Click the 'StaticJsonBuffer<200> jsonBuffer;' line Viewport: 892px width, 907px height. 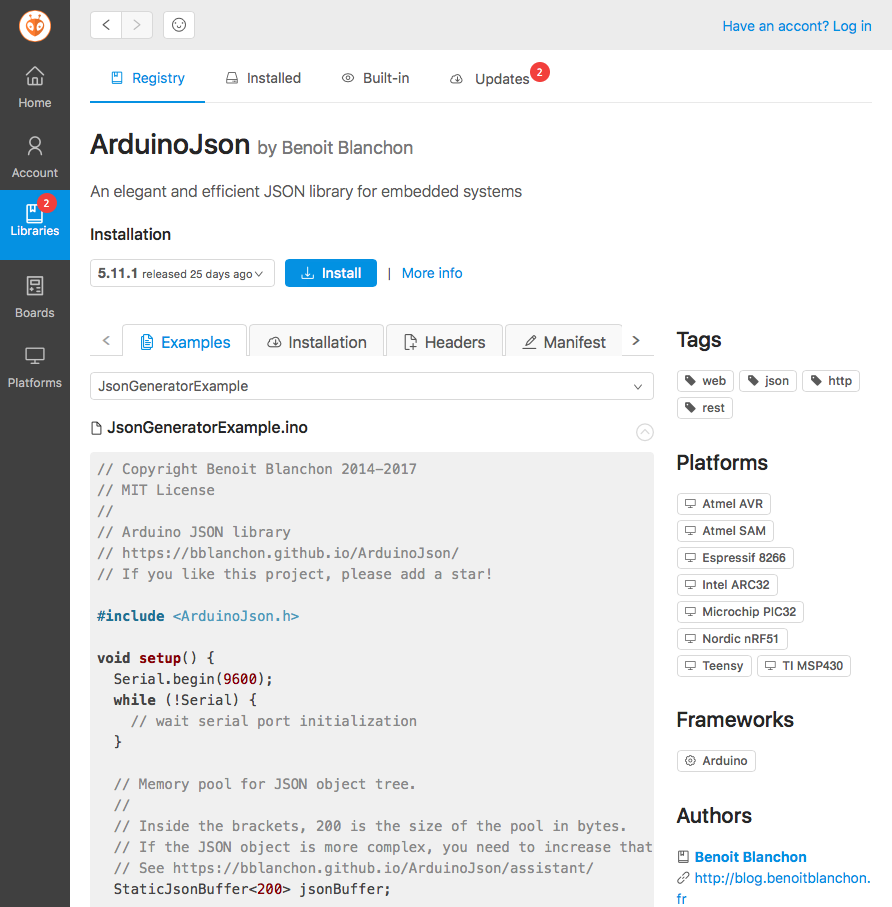(252, 889)
